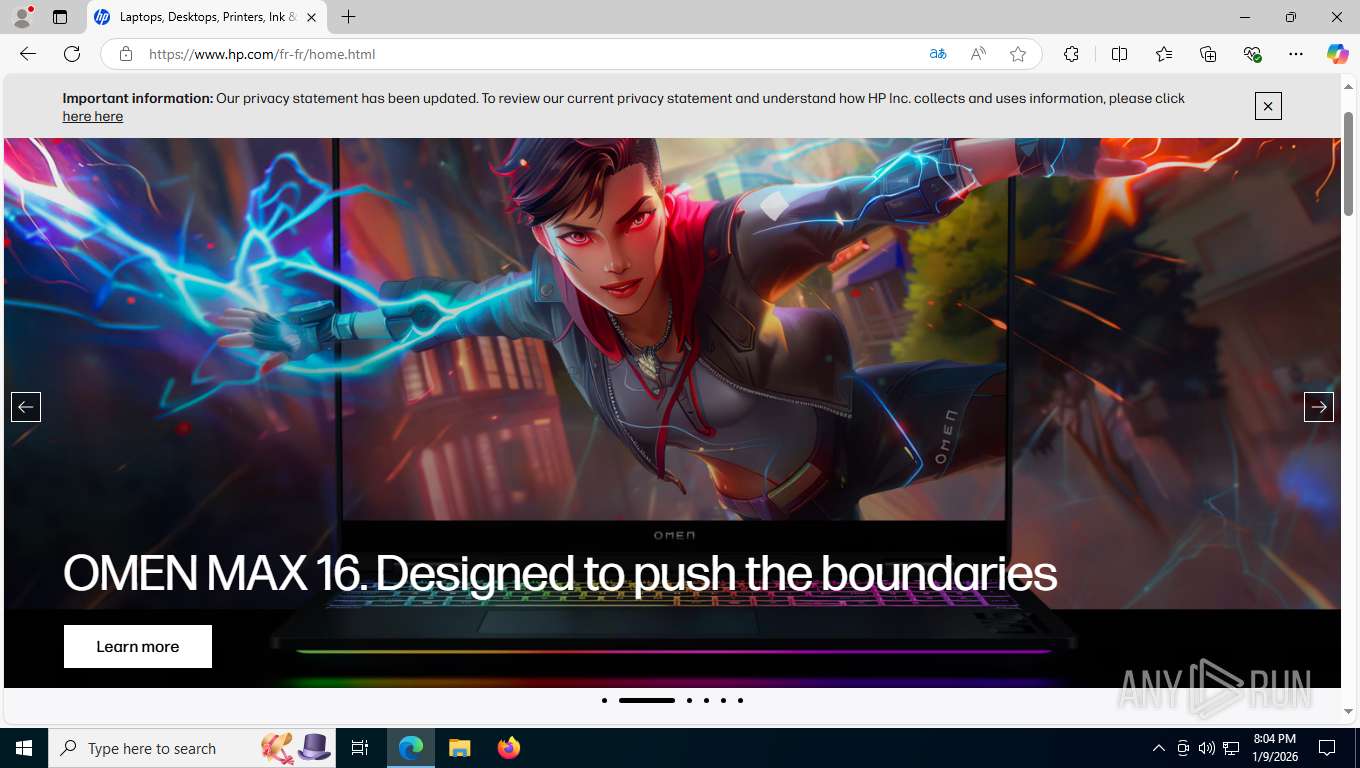Click the scrollbar down arrow
This screenshot has height=768, width=1360.
click(x=1349, y=711)
